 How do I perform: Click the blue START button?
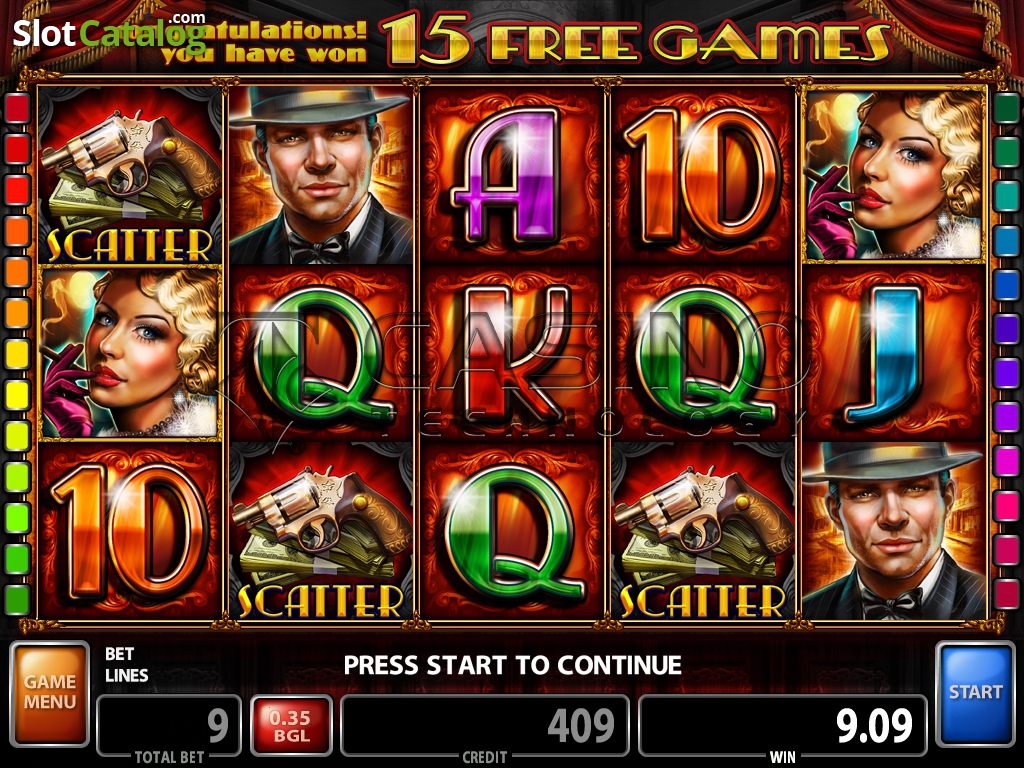coord(975,694)
